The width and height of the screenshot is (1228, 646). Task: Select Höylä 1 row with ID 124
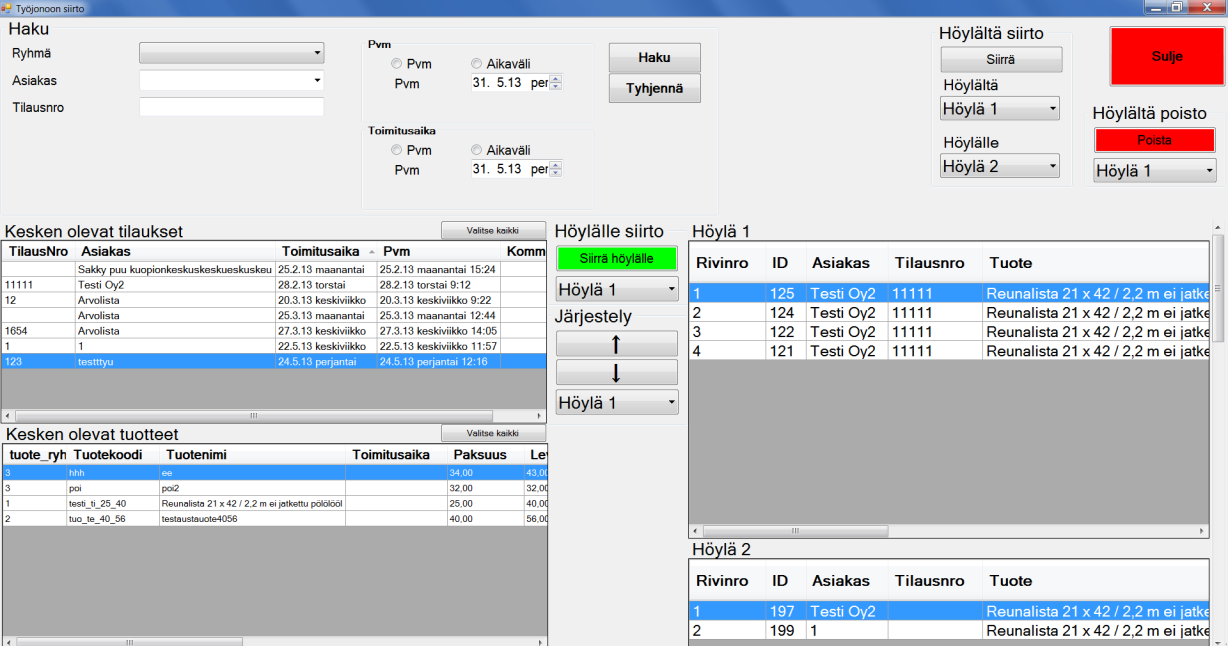pyautogui.click(x=949, y=313)
